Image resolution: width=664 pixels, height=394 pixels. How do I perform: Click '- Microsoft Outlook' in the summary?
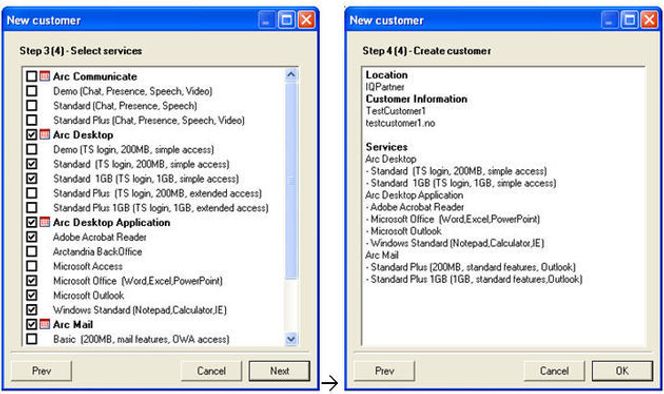pos(403,231)
